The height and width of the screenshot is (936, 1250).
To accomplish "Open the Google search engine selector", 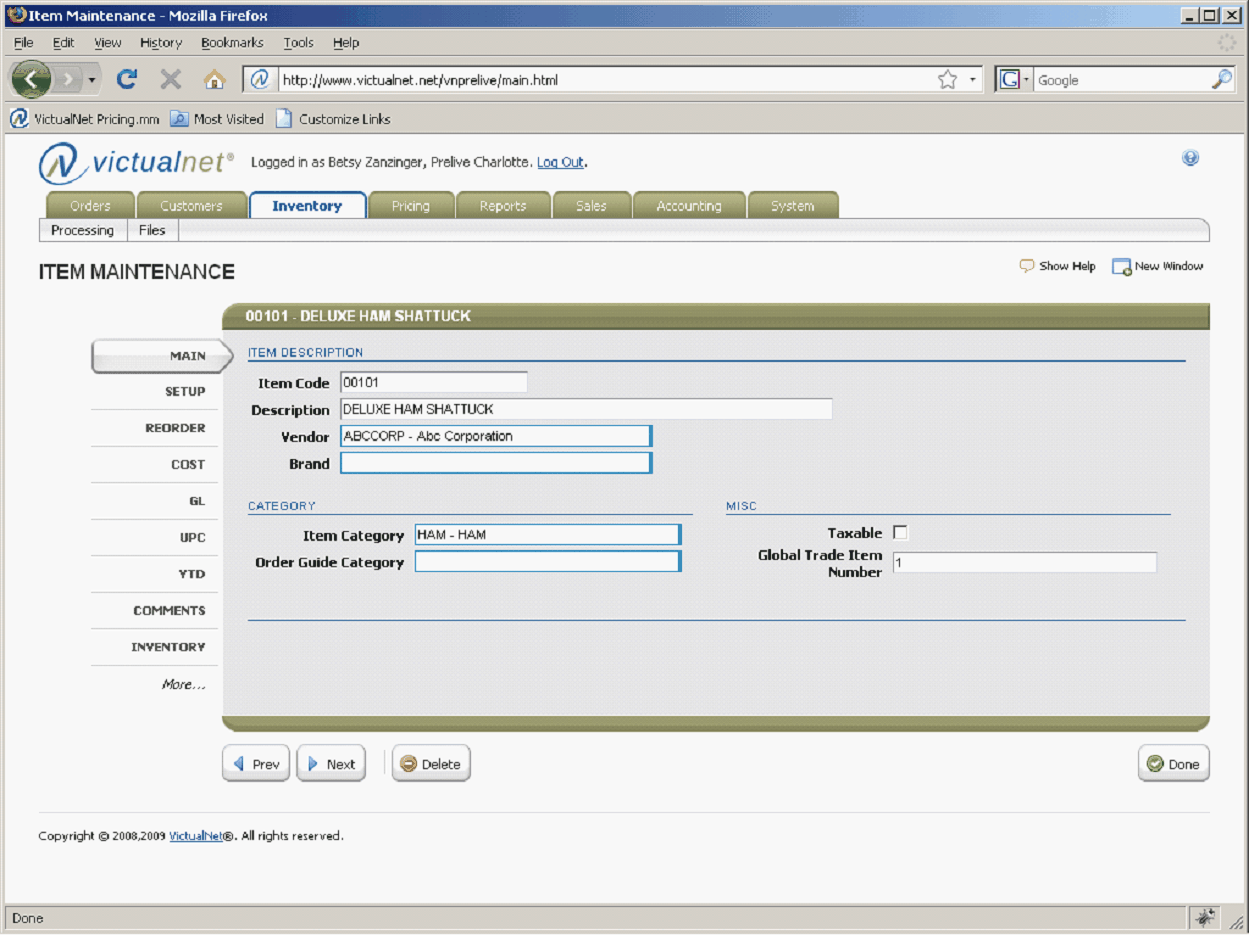I will pos(1014,80).
